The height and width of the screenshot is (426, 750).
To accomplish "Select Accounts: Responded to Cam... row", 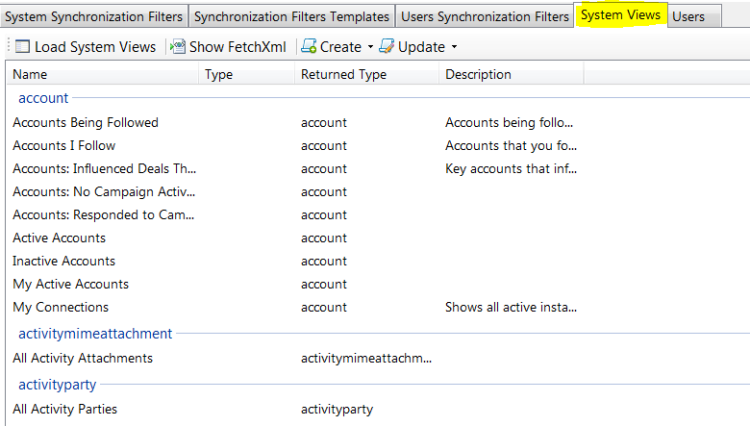I will (x=103, y=215).
